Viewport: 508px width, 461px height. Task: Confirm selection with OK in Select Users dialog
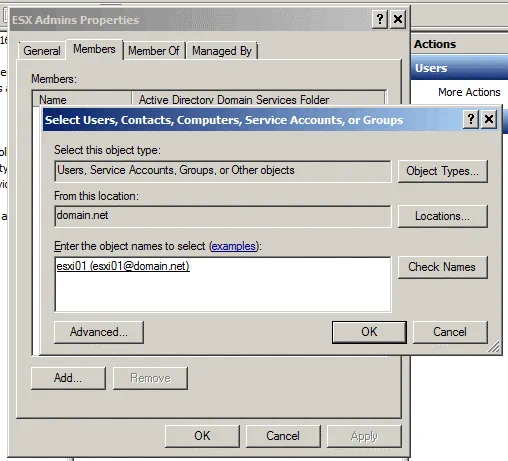(x=369, y=332)
